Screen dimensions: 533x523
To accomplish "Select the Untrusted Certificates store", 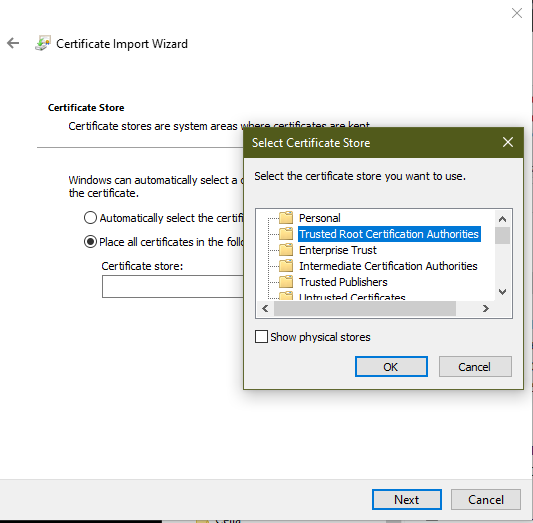I will pos(352,296).
